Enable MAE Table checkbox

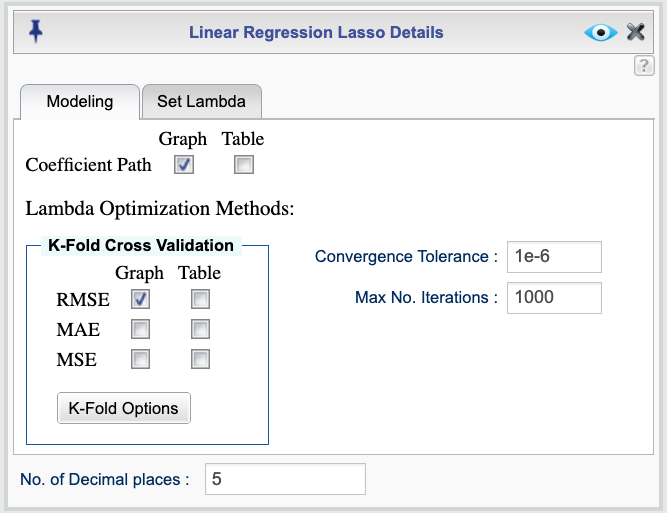[x=200, y=329]
